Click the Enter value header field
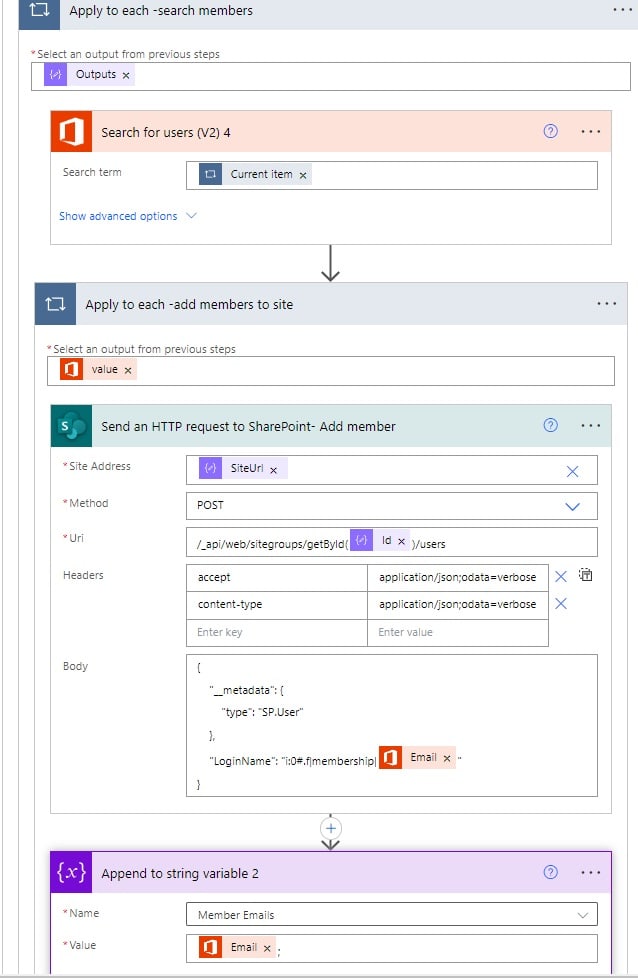 point(458,632)
